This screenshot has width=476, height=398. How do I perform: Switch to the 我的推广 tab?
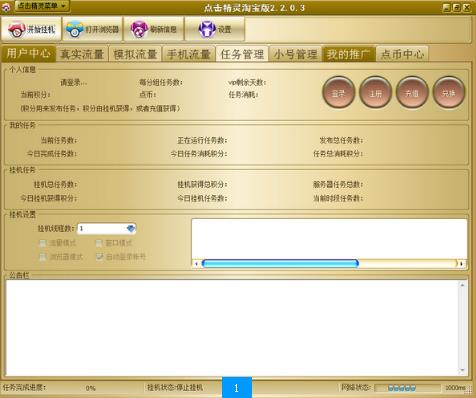pyautogui.click(x=348, y=54)
